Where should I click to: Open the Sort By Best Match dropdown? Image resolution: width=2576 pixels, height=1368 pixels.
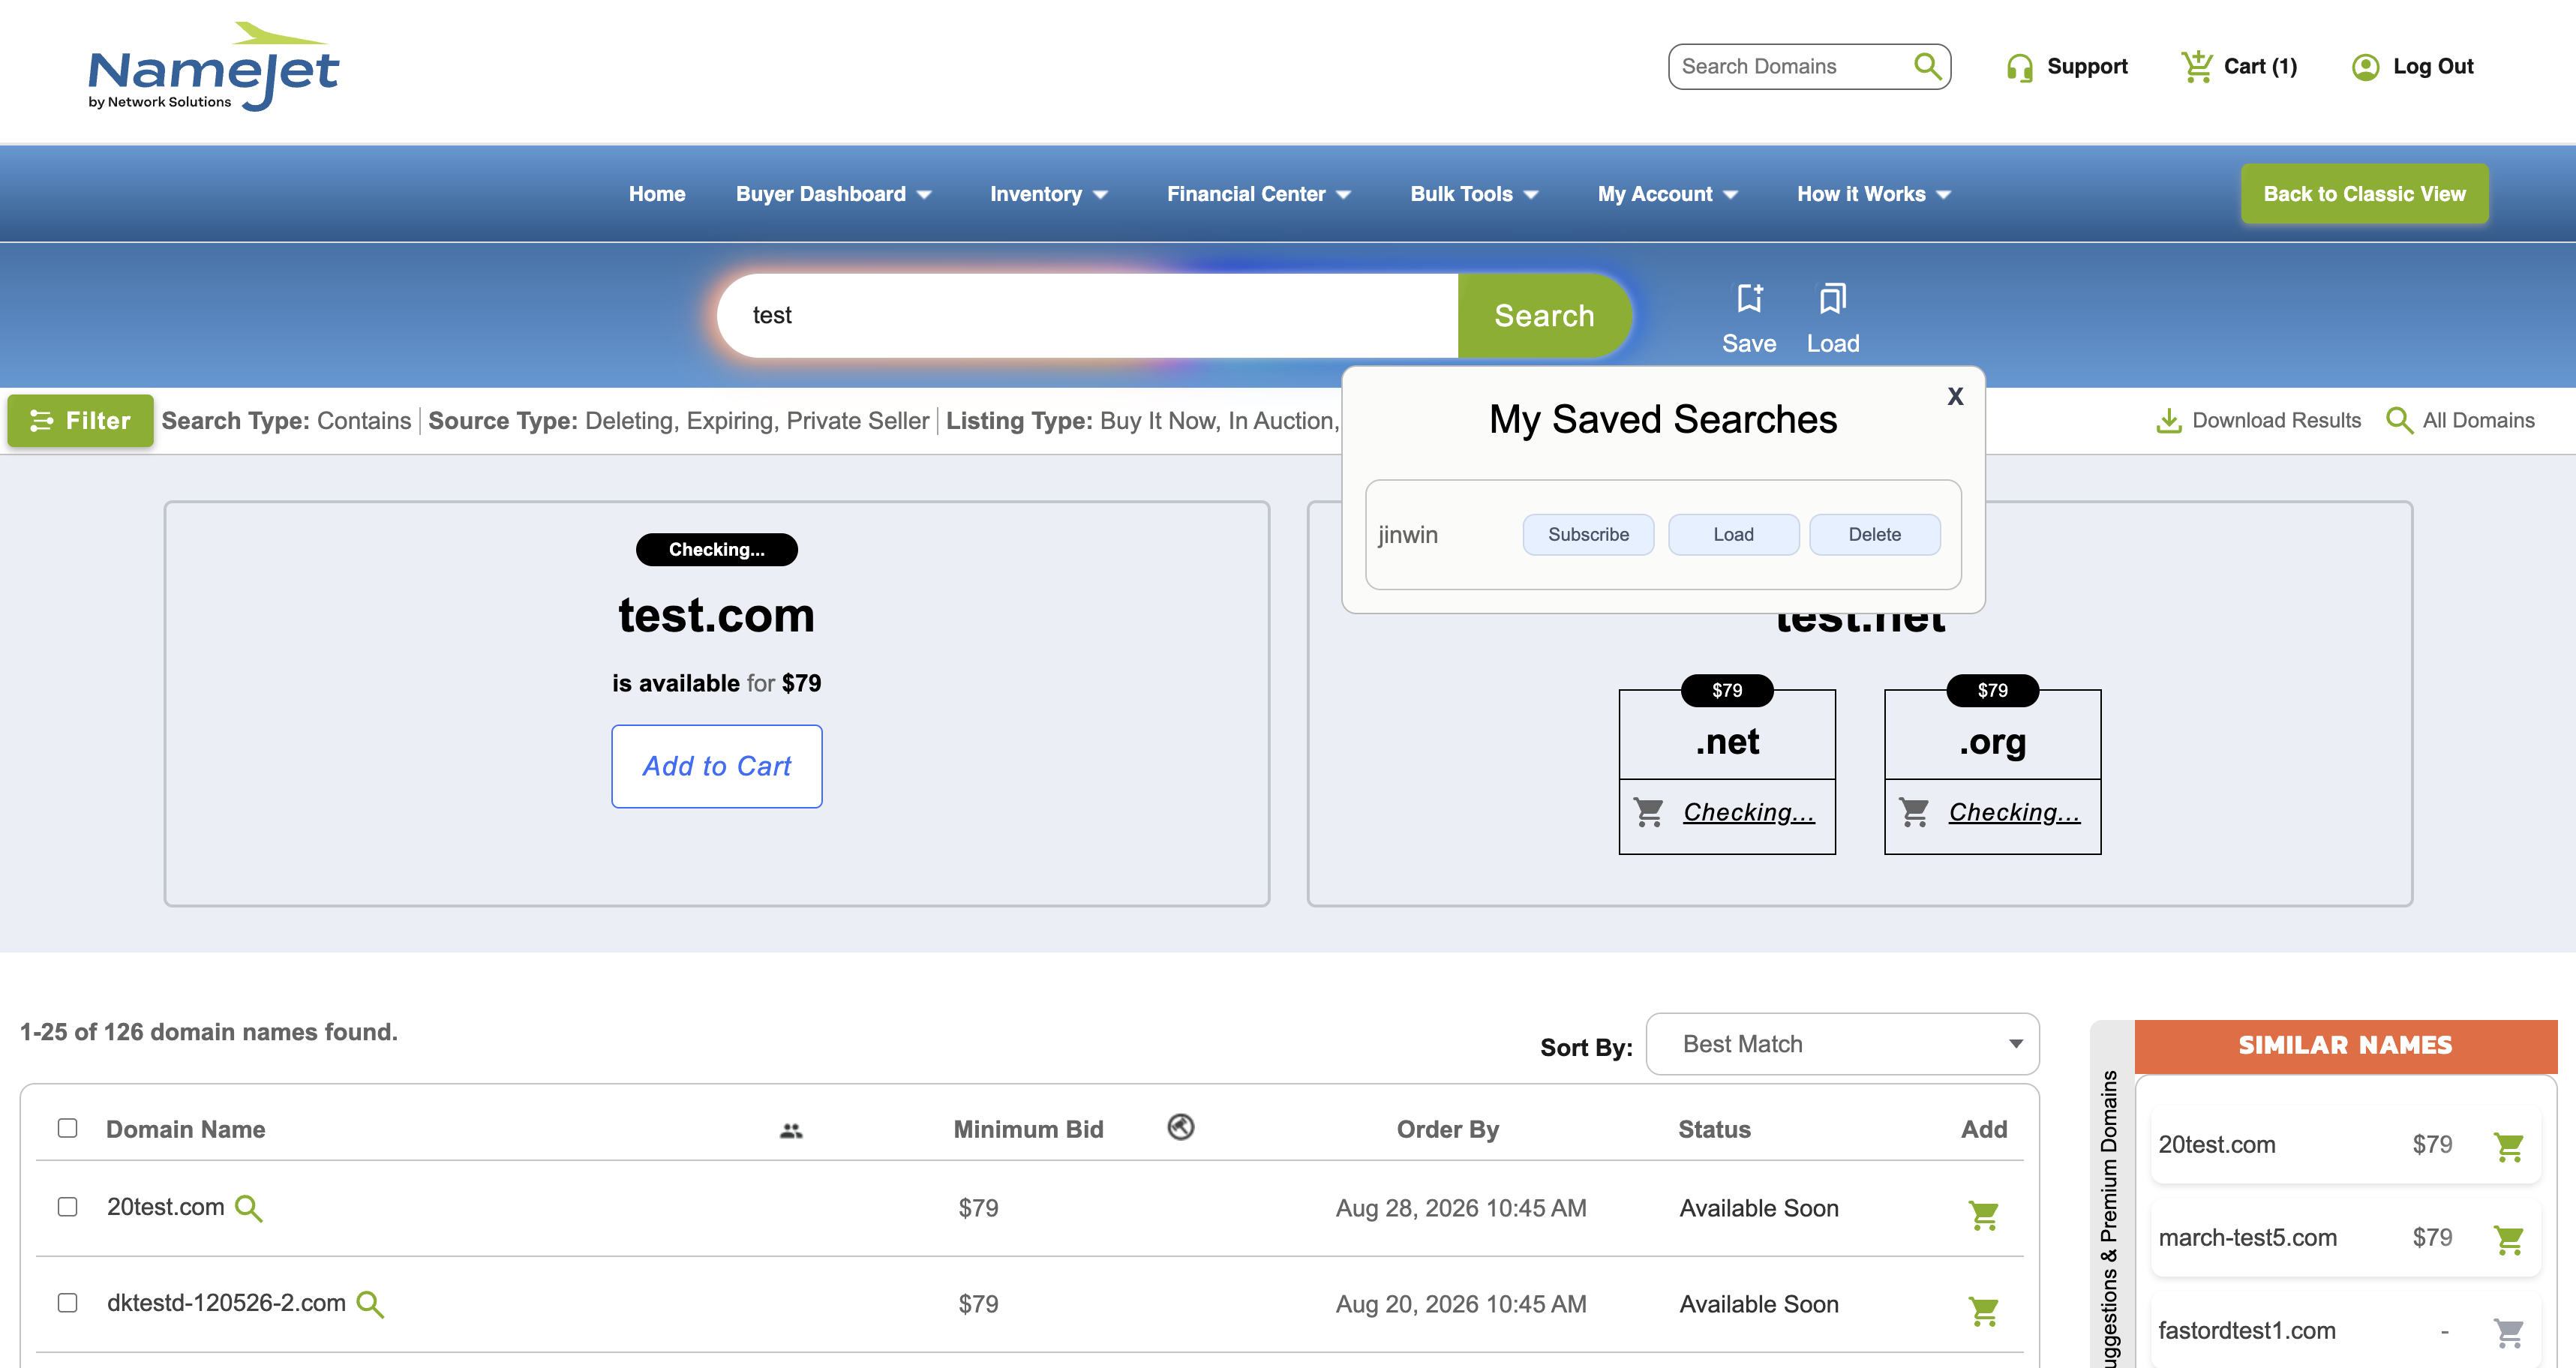point(1842,1044)
